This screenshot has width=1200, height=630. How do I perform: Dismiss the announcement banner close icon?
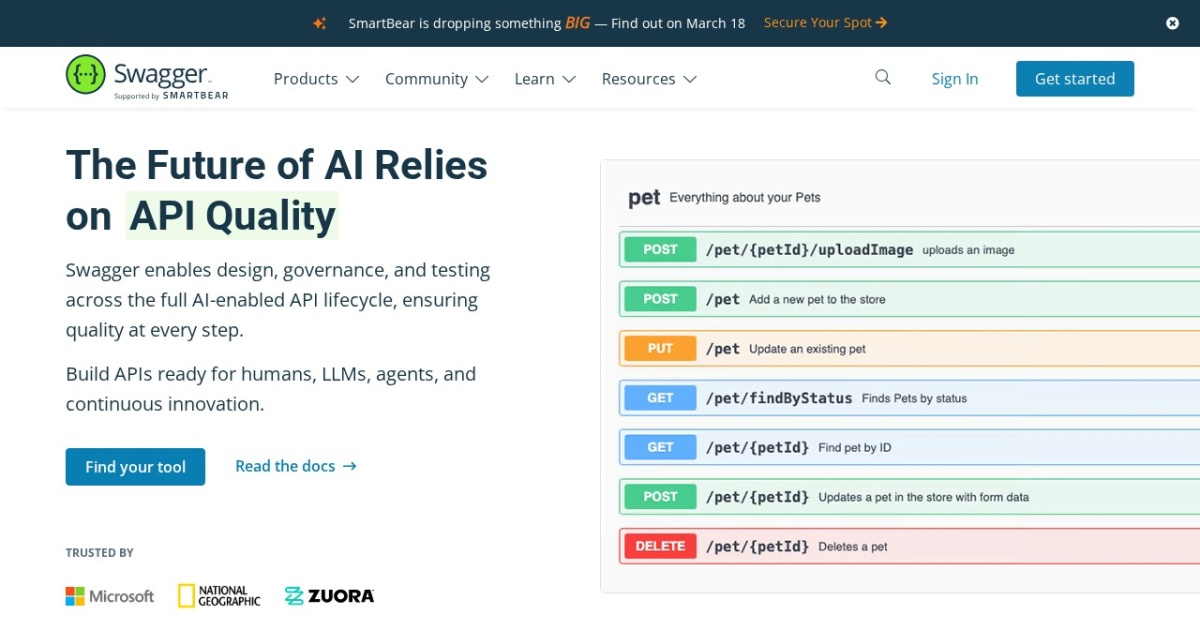pos(1172,23)
